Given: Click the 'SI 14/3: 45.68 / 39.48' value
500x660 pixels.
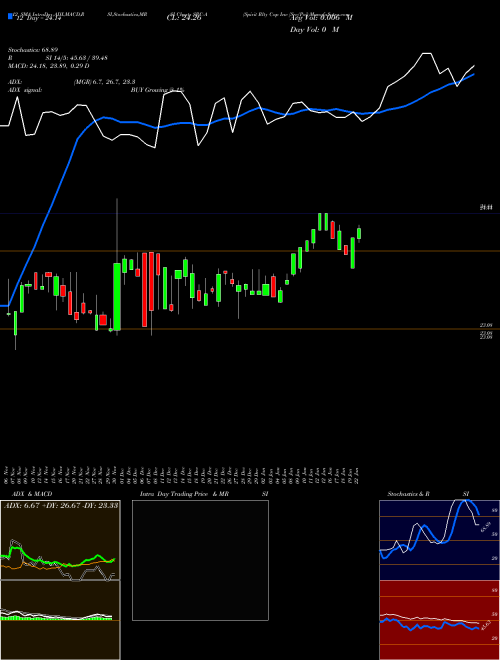Looking at the screenshot, I should [x=77, y=58].
